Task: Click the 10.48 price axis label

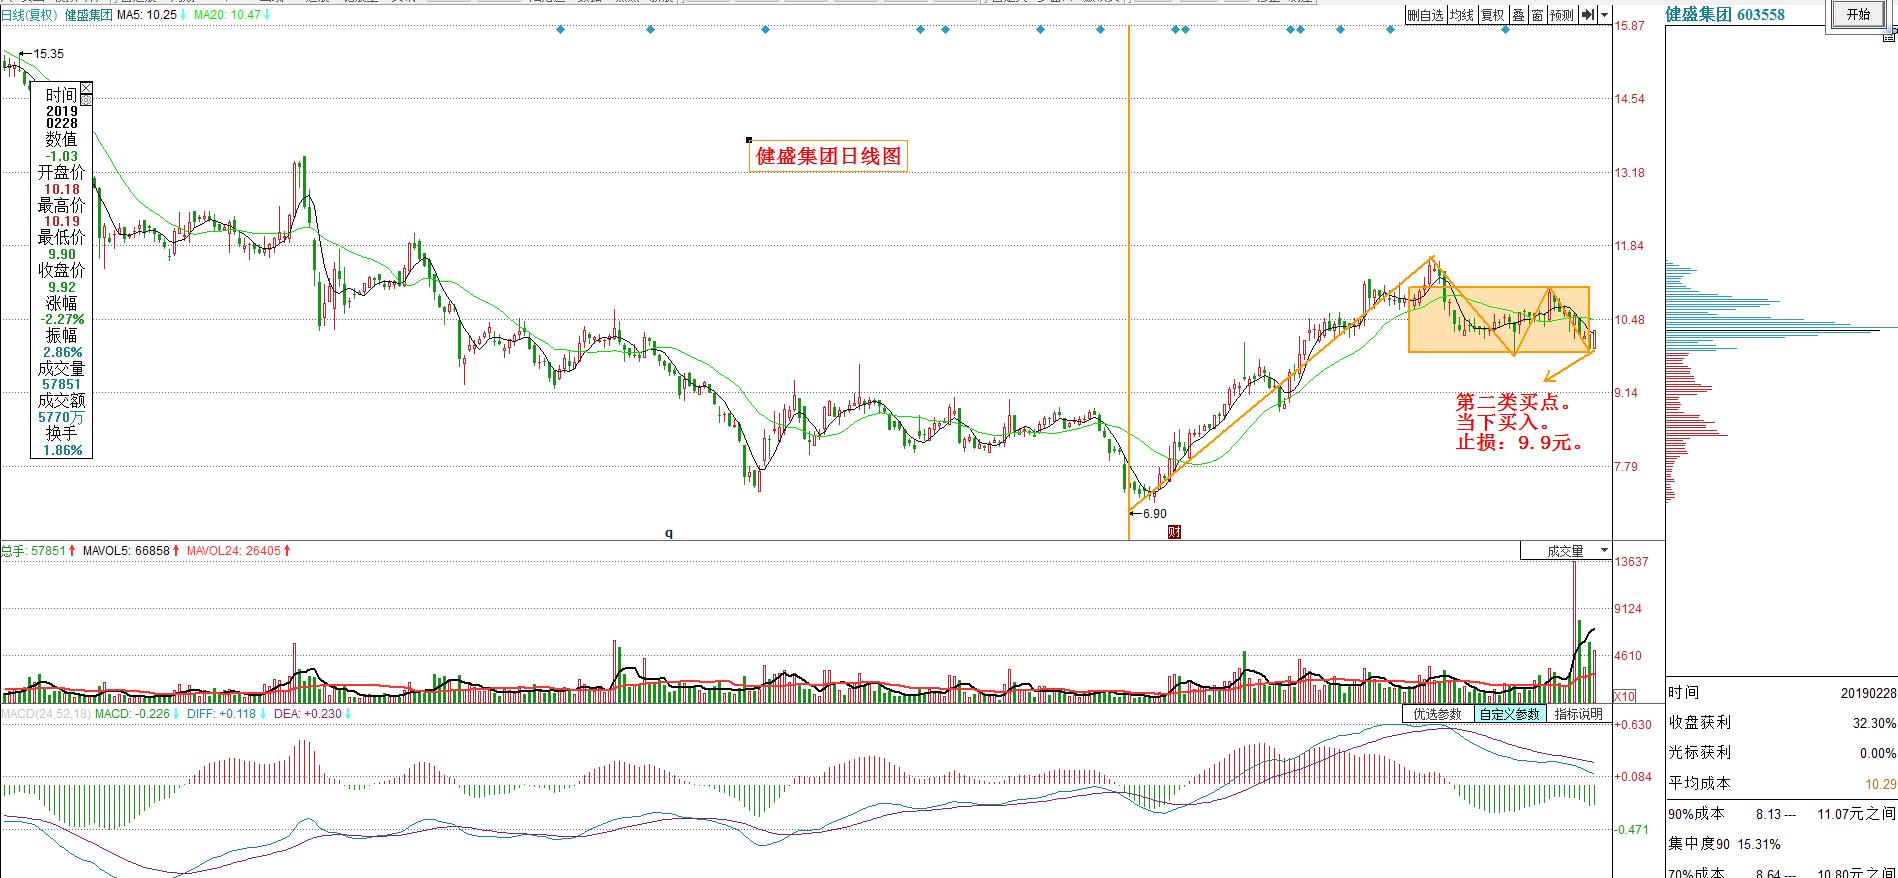Action: coord(1630,320)
